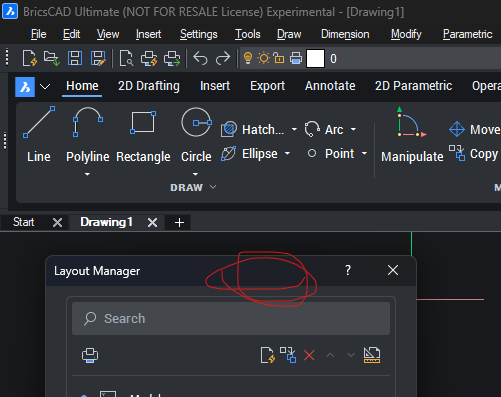The height and width of the screenshot is (397, 501).
Task: Expand the Hatch dropdown arrow
Action: [x=294, y=129]
